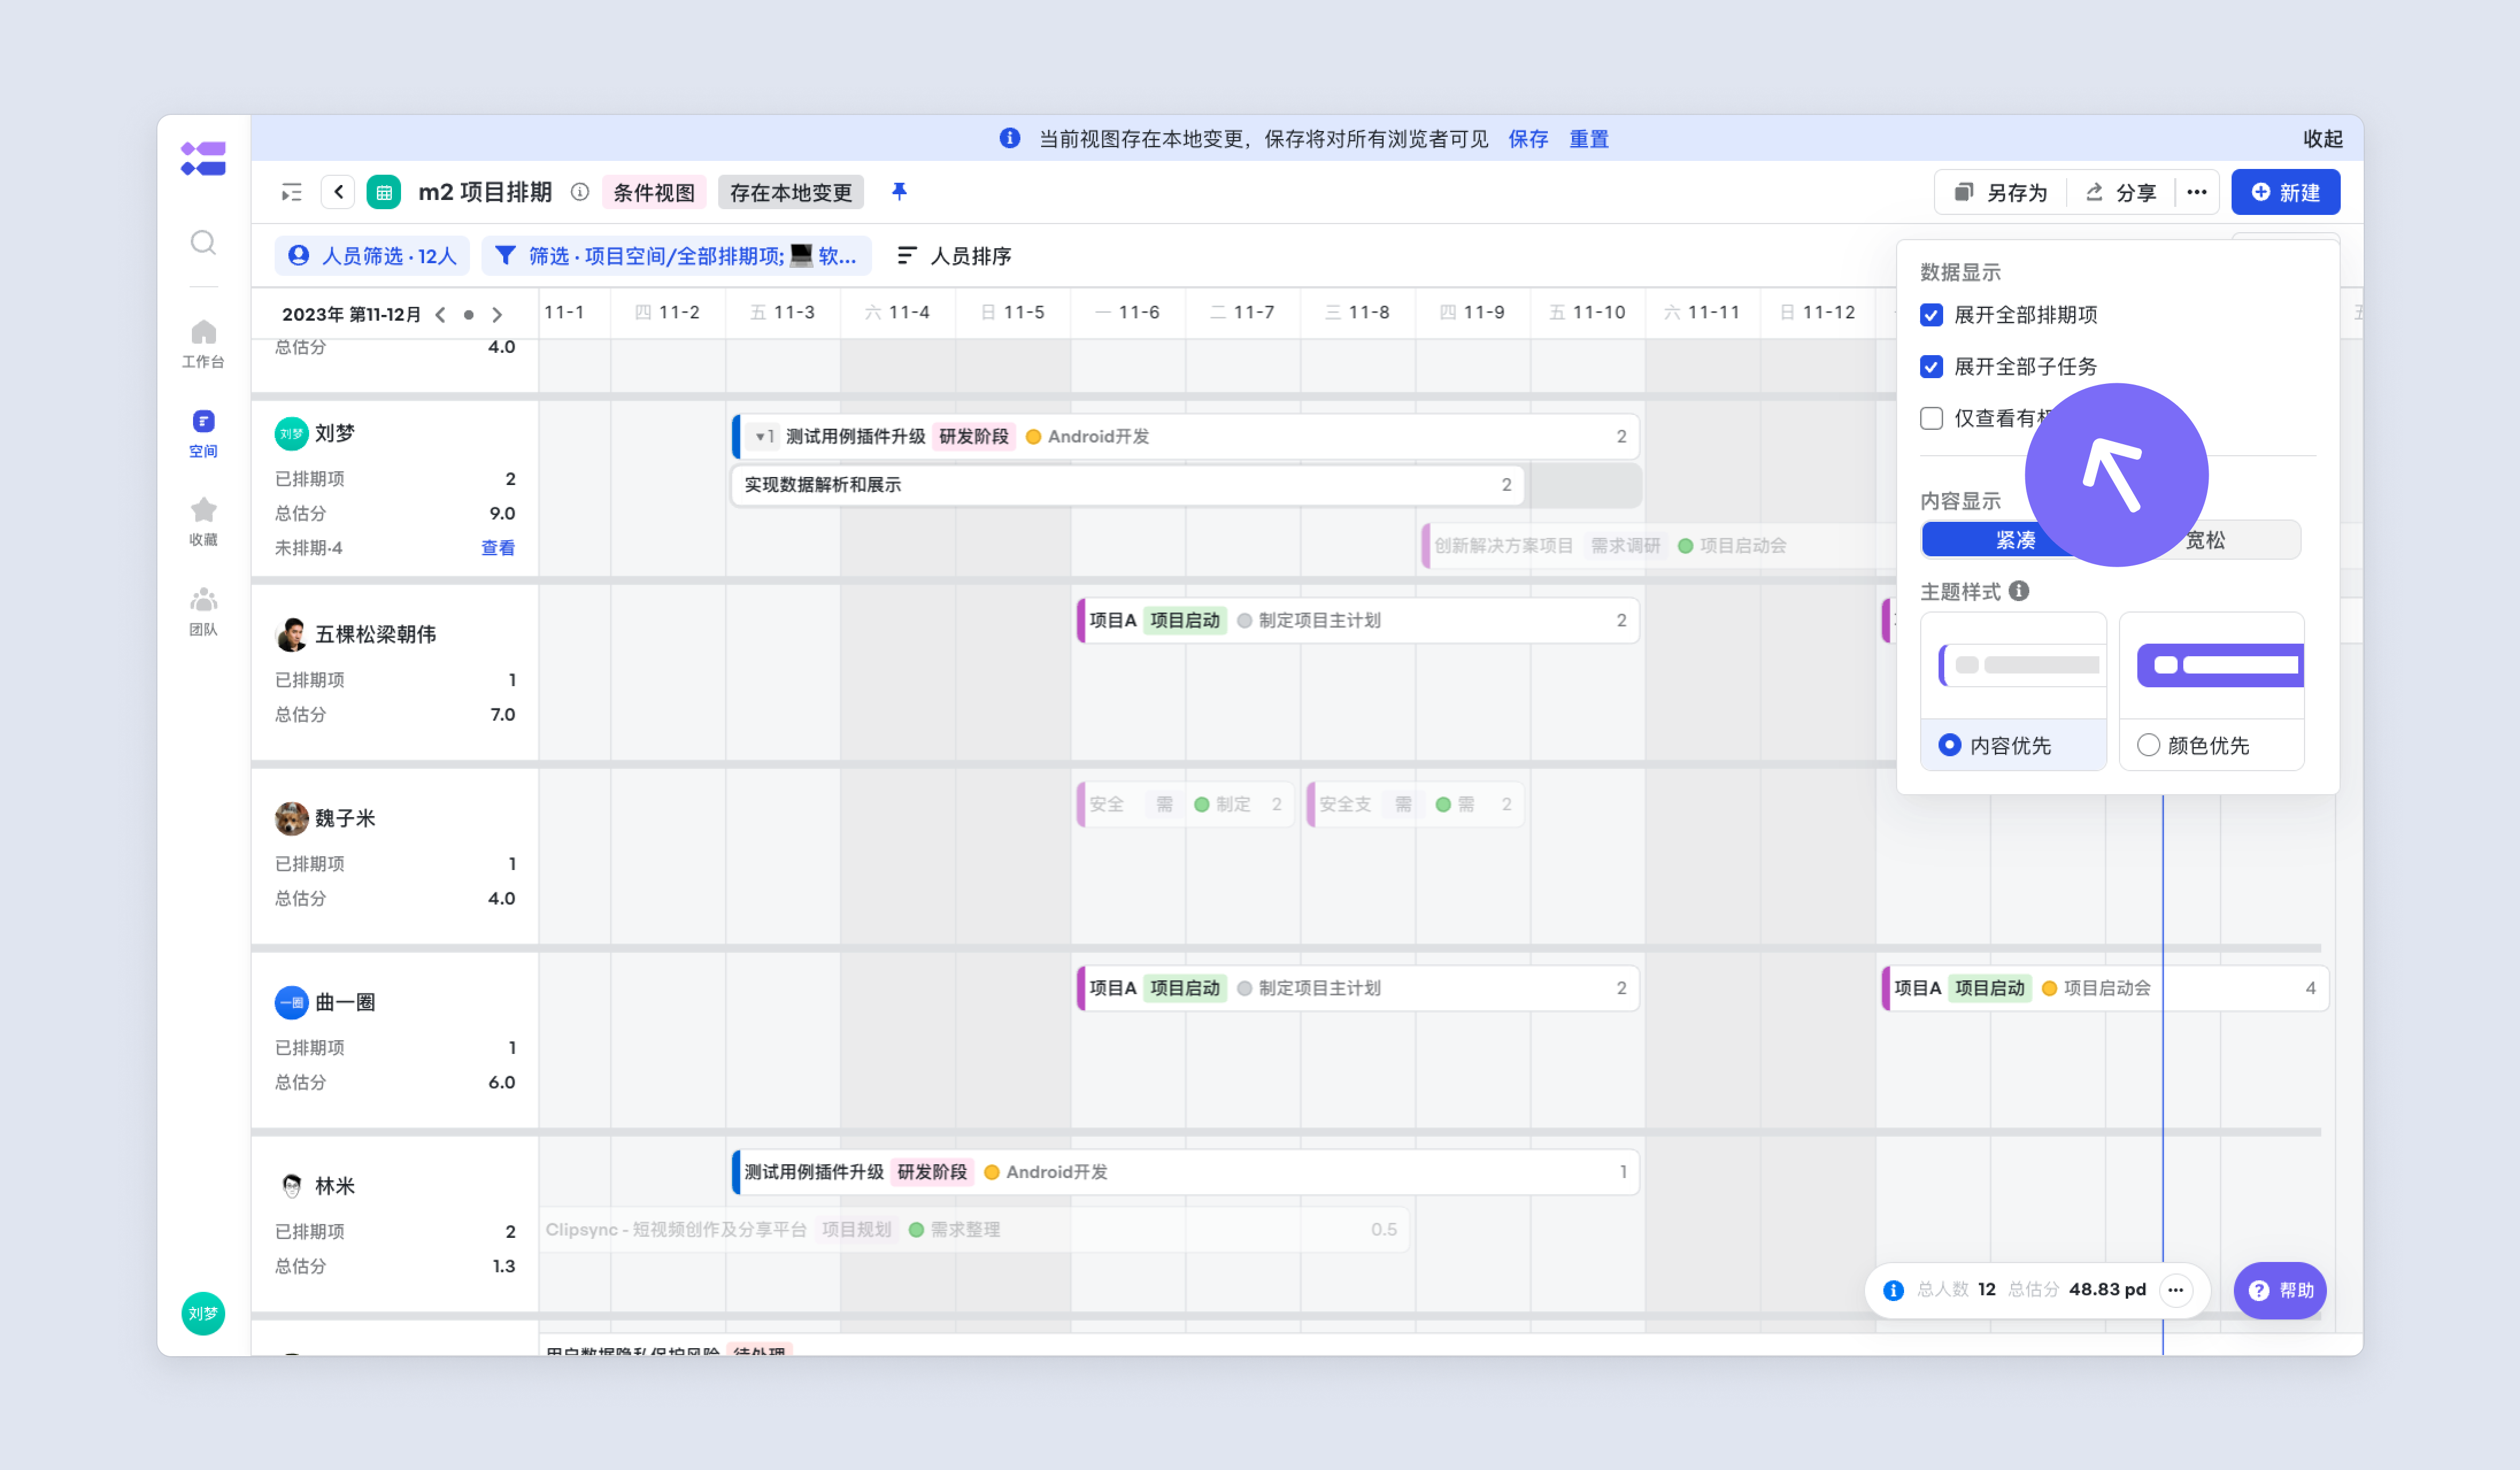Pick the 内容优先 theme preview thumbnail
The image size is (2520, 1470).
tap(2013, 666)
